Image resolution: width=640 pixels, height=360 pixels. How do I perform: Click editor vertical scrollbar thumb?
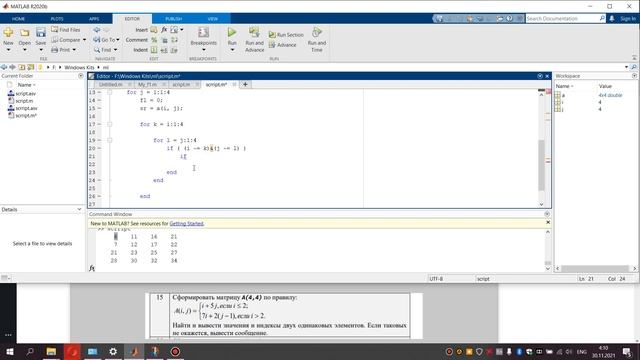[x=541, y=165]
